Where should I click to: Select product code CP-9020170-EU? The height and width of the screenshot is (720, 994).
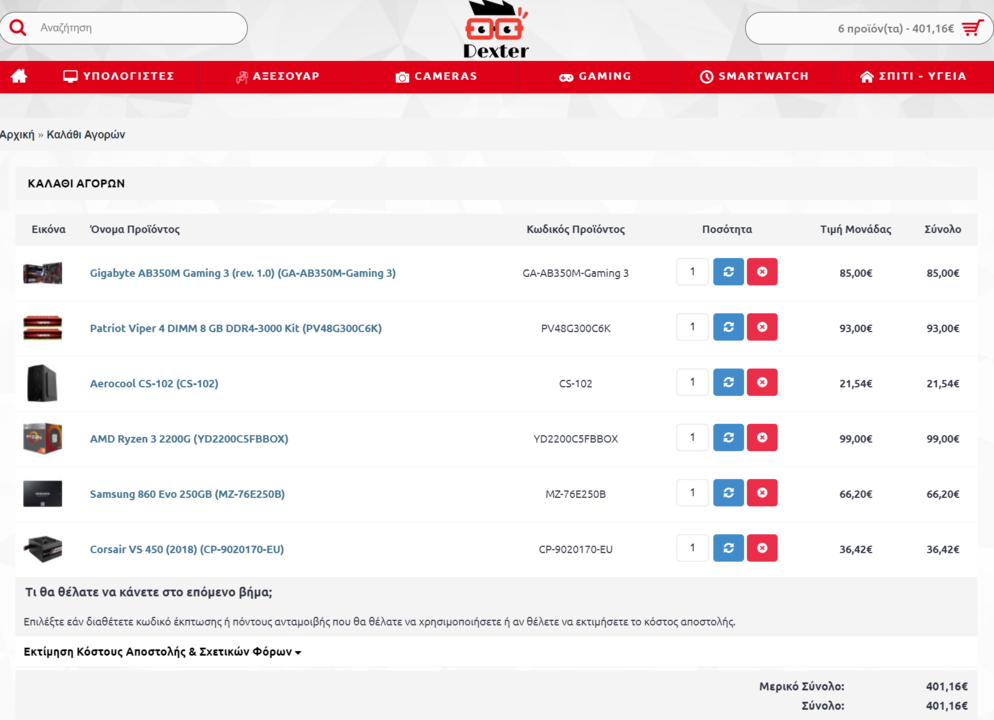point(576,549)
